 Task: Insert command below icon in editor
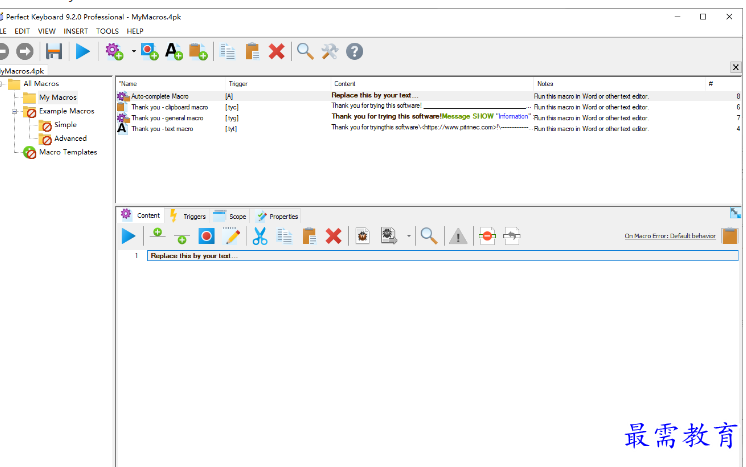pos(181,238)
